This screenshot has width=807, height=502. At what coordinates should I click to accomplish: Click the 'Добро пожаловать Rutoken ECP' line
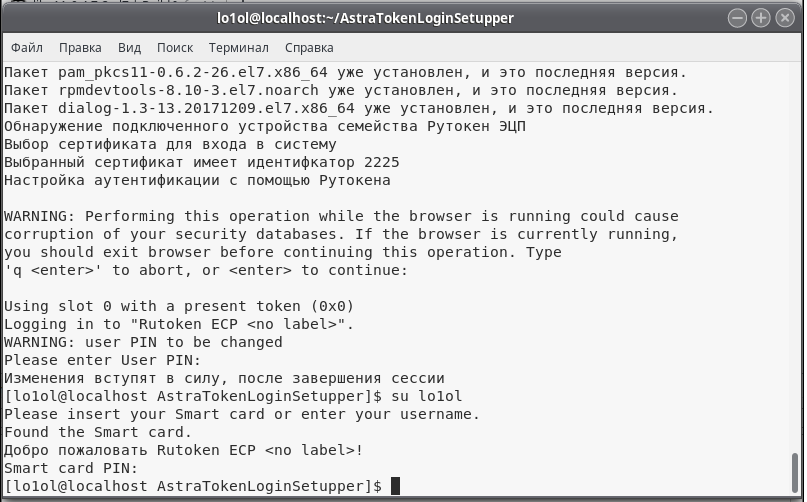(x=184, y=450)
